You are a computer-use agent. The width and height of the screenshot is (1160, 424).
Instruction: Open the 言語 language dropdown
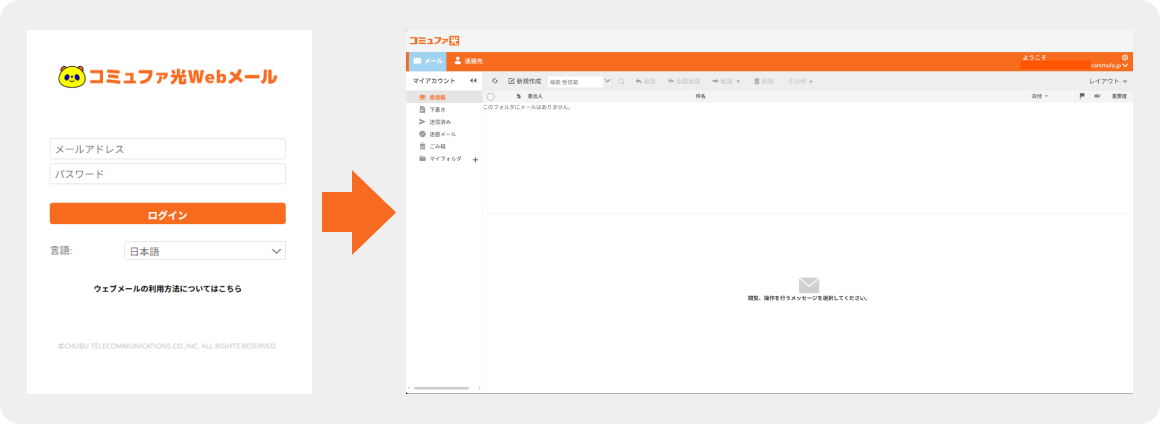coord(205,251)
